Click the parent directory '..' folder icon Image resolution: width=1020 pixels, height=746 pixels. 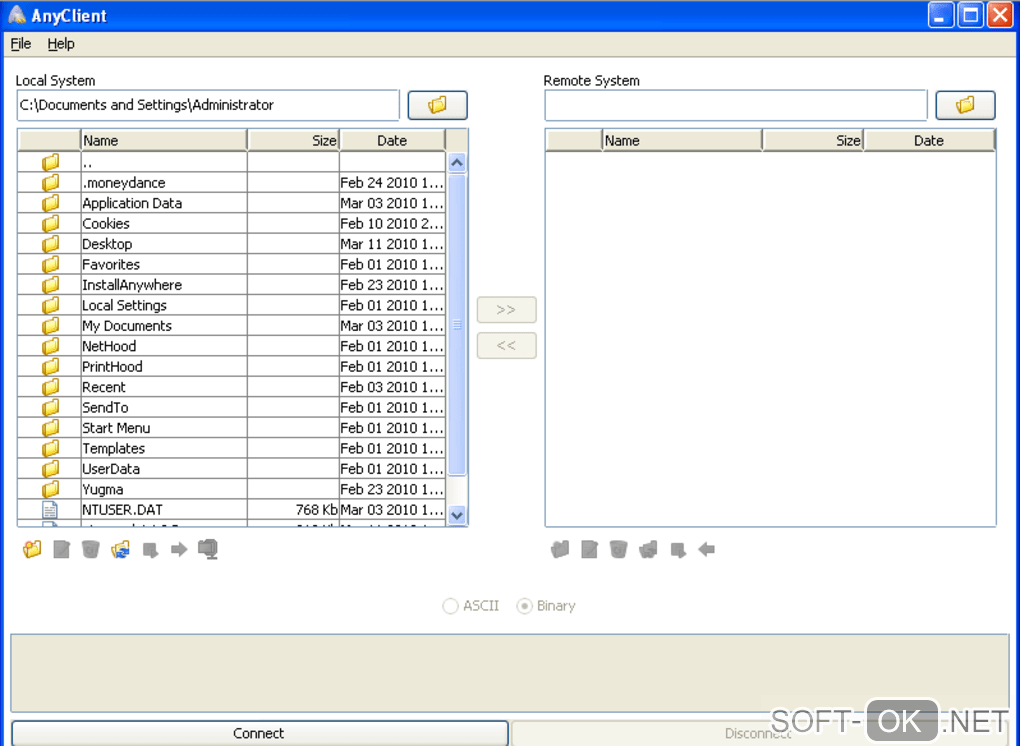[x=50, y=162]
